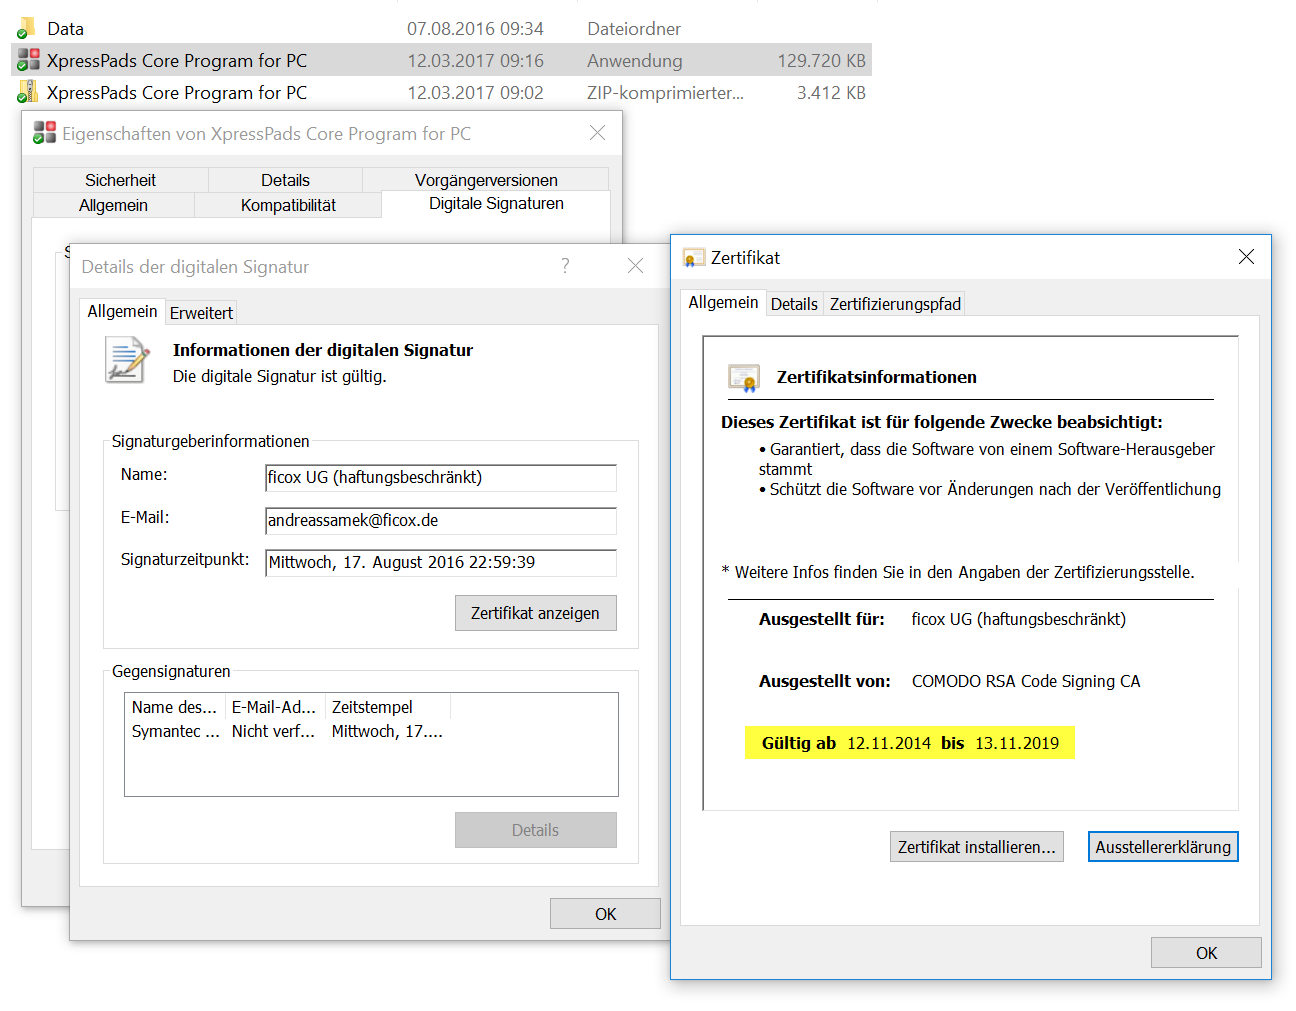This screenshot has height=1011, width=1296.
Task: Click the XpressPads ZIP archive icon
Action: click(27, 93)
